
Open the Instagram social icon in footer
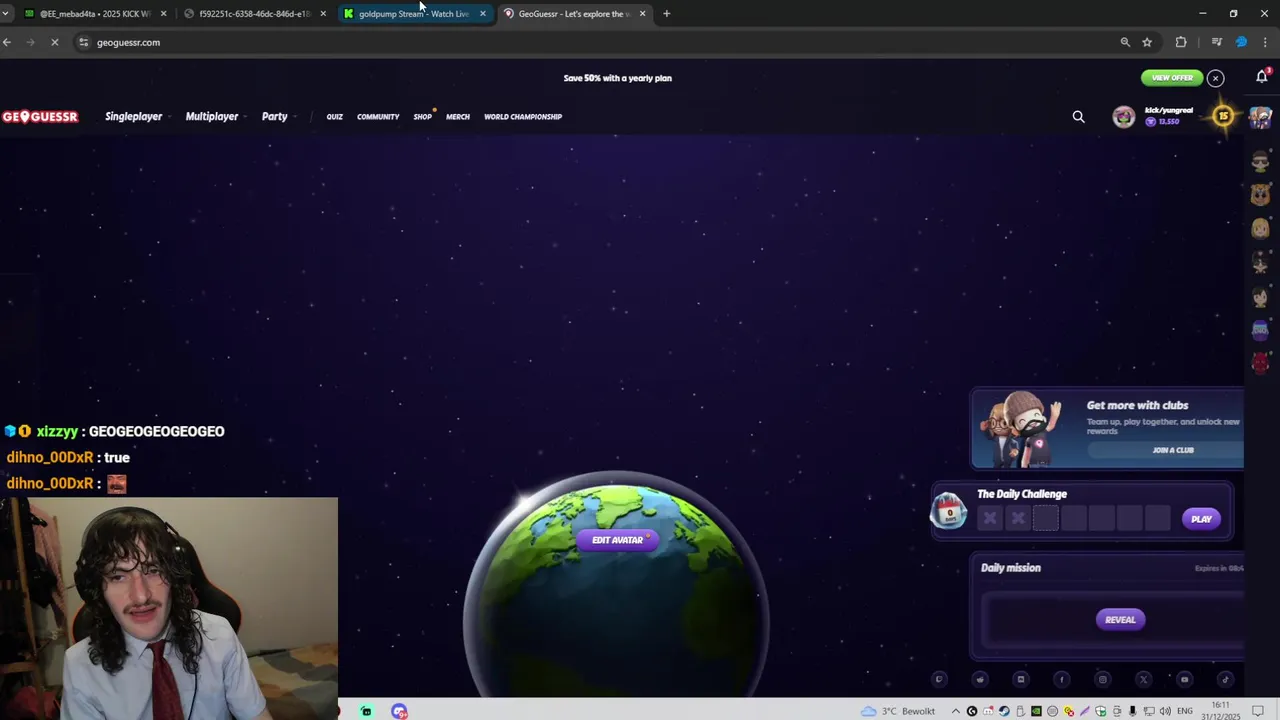pyautogui.click(x=1103, y=680)
